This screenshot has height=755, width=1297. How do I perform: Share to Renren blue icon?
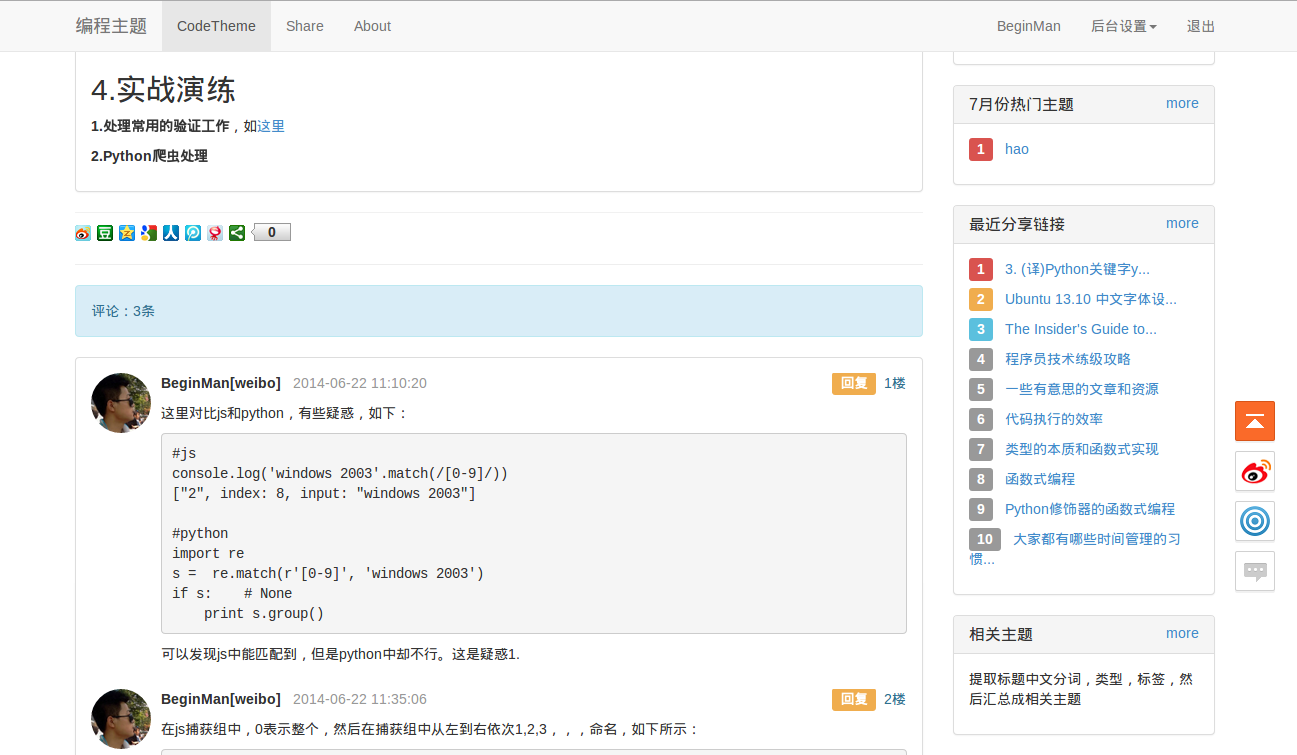coord(171,233)
